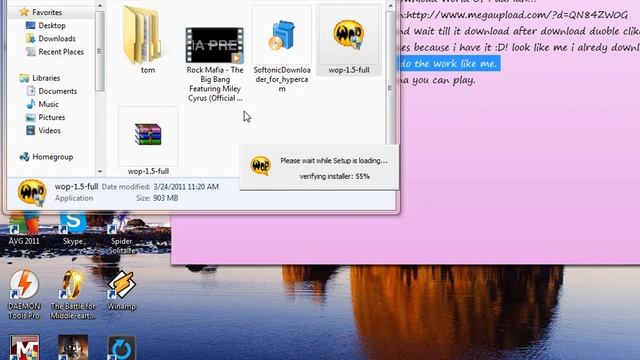
Task: Click navigation pane scrollbar thumb
Action: 100,51
